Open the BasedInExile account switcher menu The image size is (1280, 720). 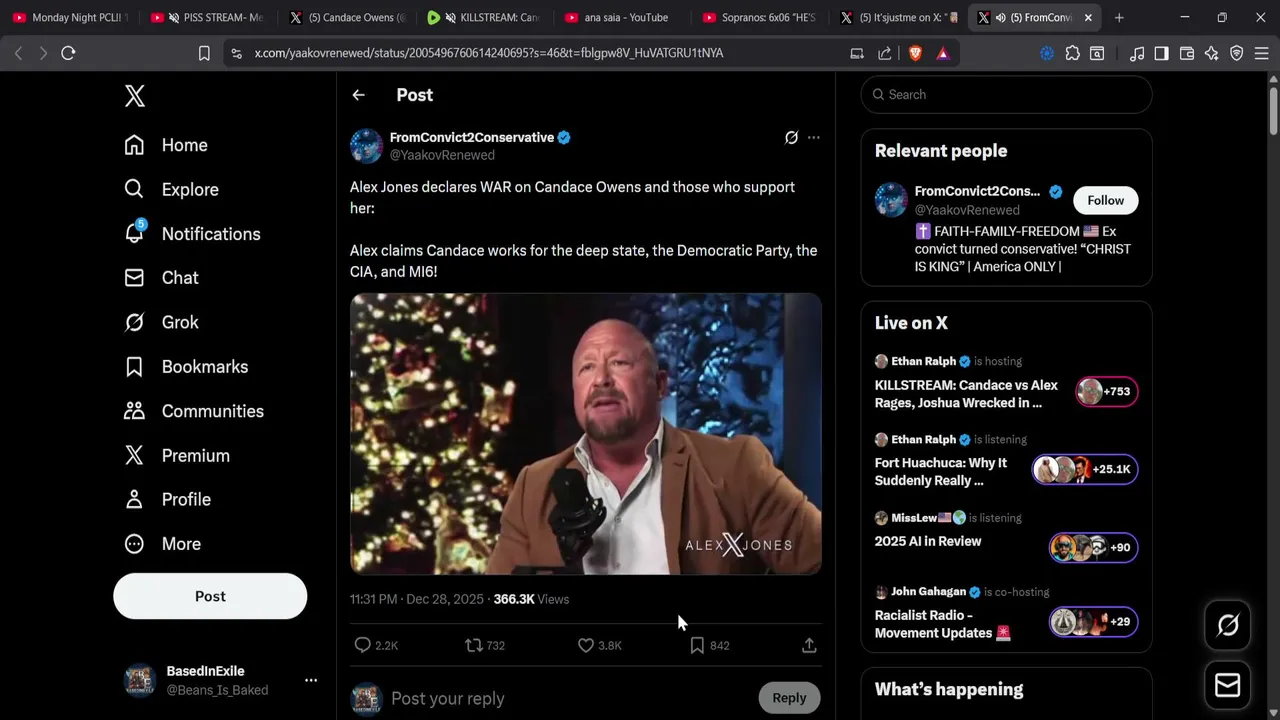click(311, 680)
